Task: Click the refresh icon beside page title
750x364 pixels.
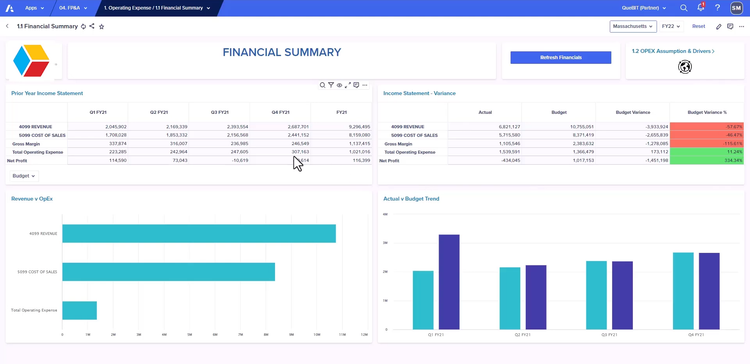Action: (x=84, y=26)
